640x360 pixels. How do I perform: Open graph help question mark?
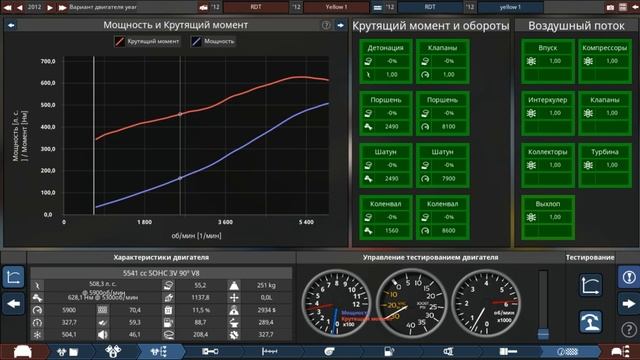(x=326, y=25)
